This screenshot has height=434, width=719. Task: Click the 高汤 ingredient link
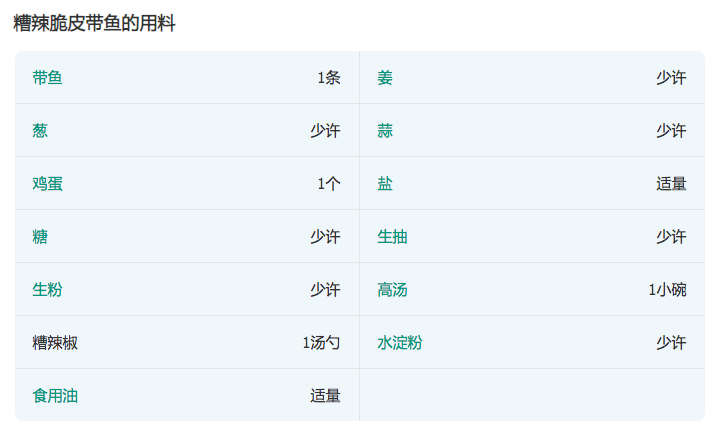coord(392,290)
